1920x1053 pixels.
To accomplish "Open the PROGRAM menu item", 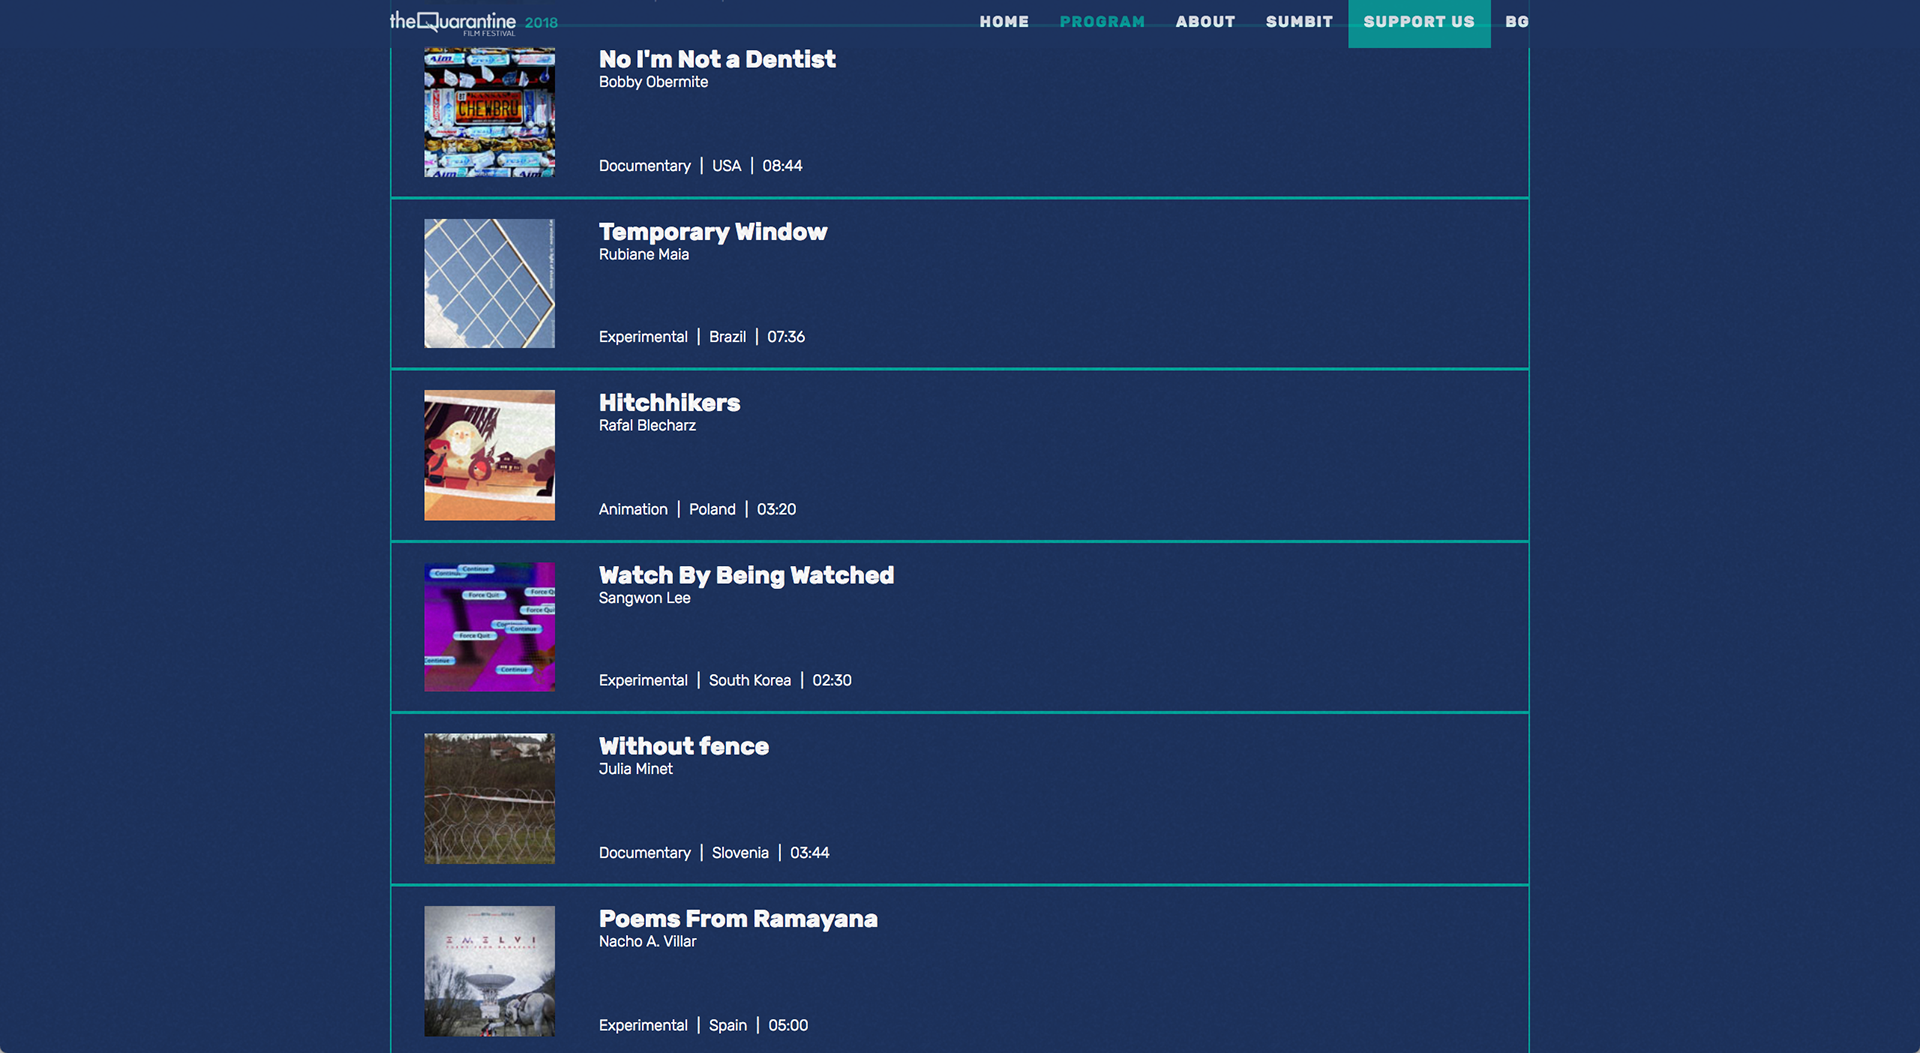I will tap(1102, 22).
